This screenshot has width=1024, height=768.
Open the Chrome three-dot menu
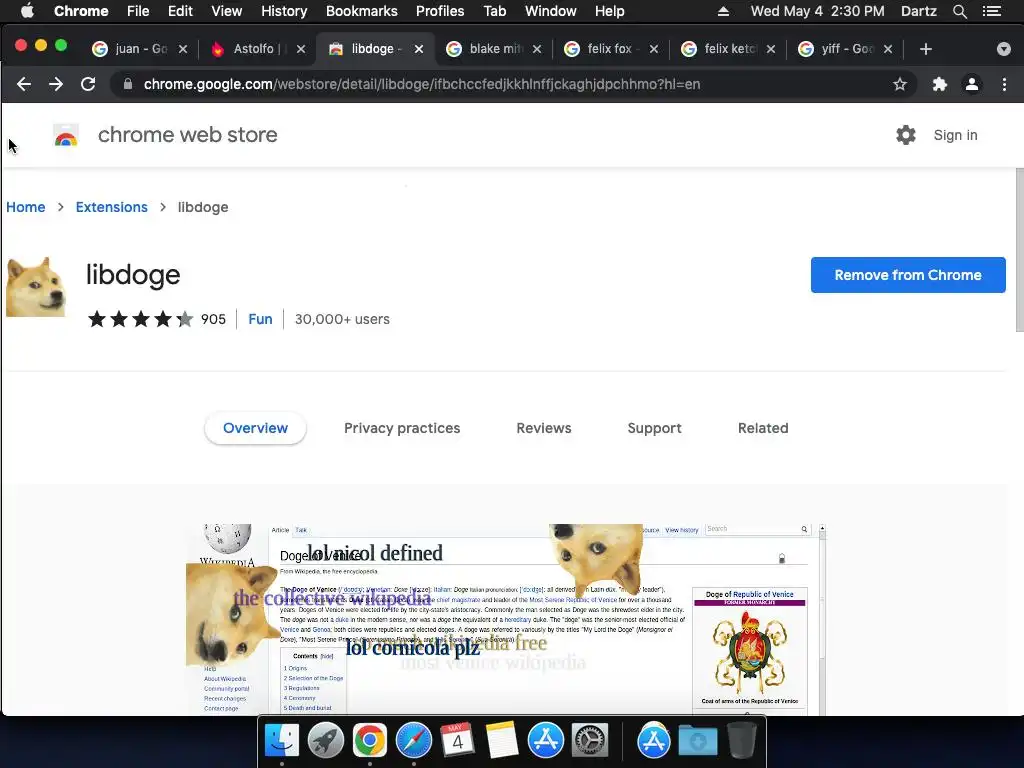coord(1004,84)
